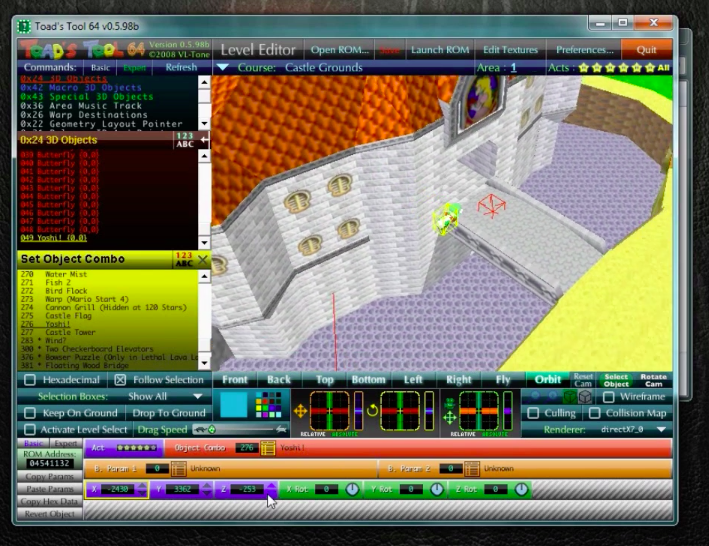Select the Front camera view tab
This screenshot has width=709, height=546.
pyautogui.click(x=235, y=380)
